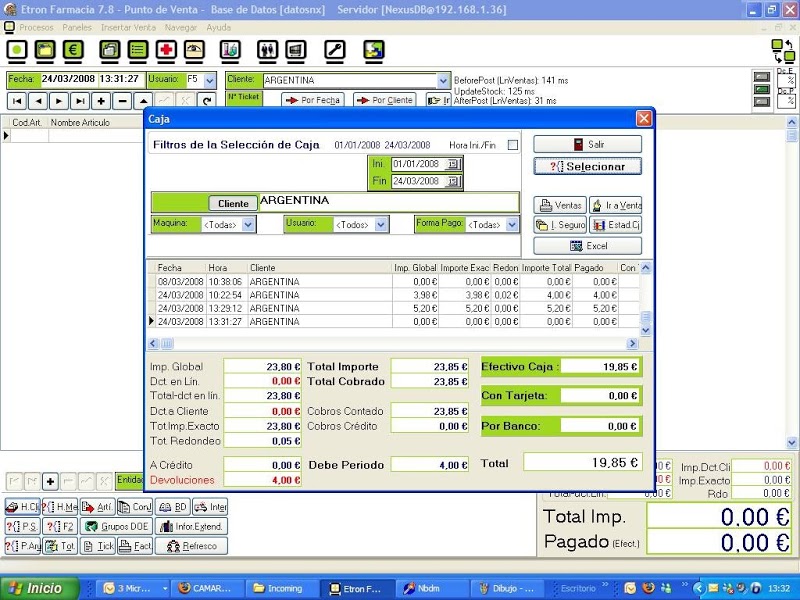Open the Insertar Venta menu
Screen dimensions: 800x600
point(129,28)
